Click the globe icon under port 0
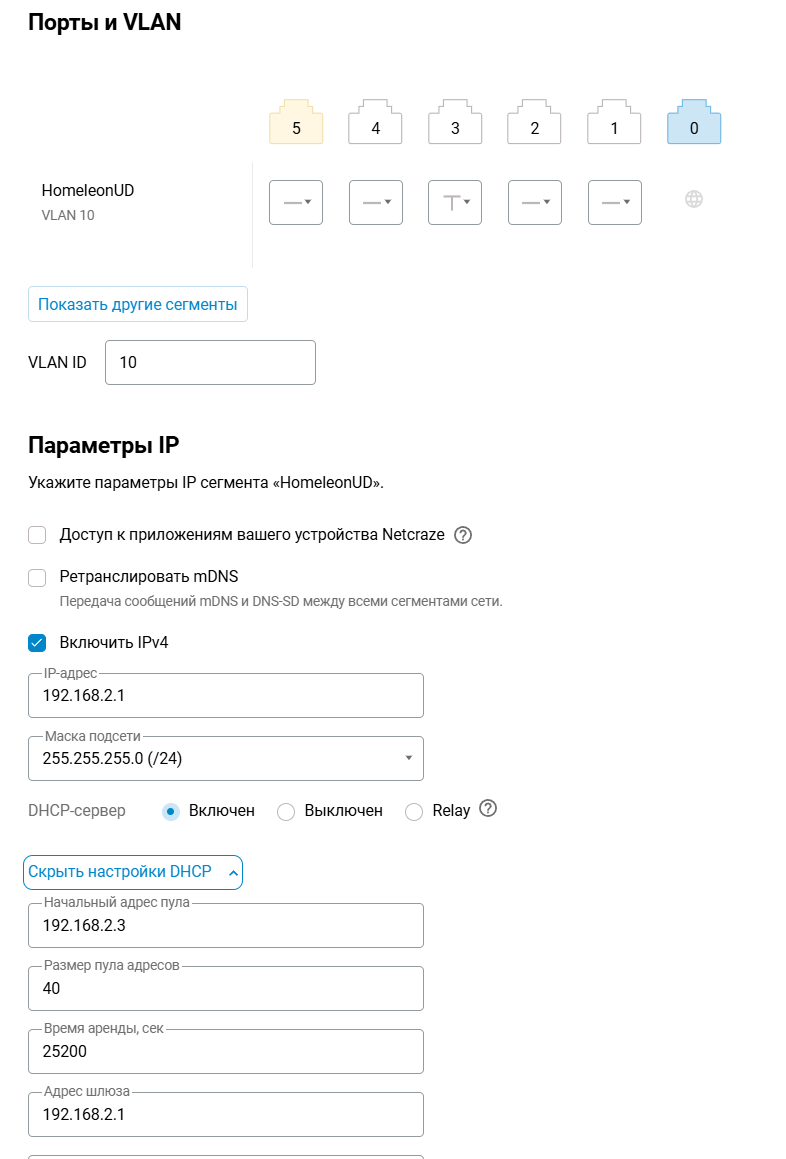The width and height of the screenshot is (786, 1159). [694, 199]
